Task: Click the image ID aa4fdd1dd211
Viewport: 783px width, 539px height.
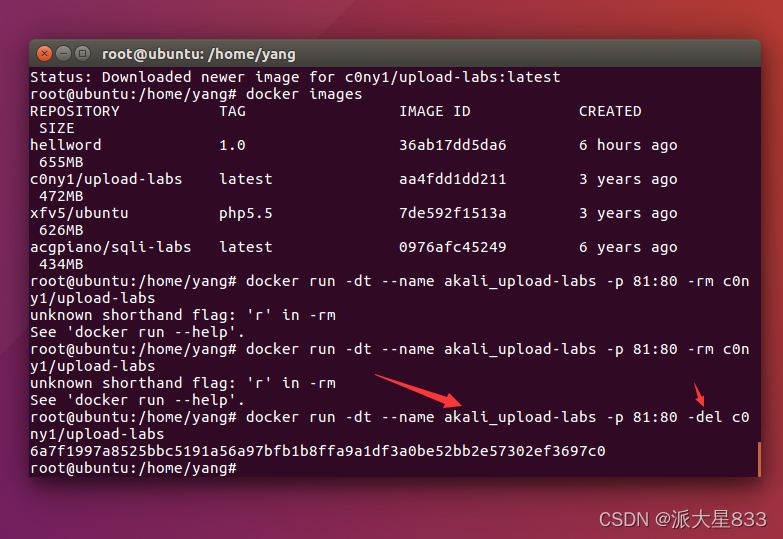Action: 452,179
